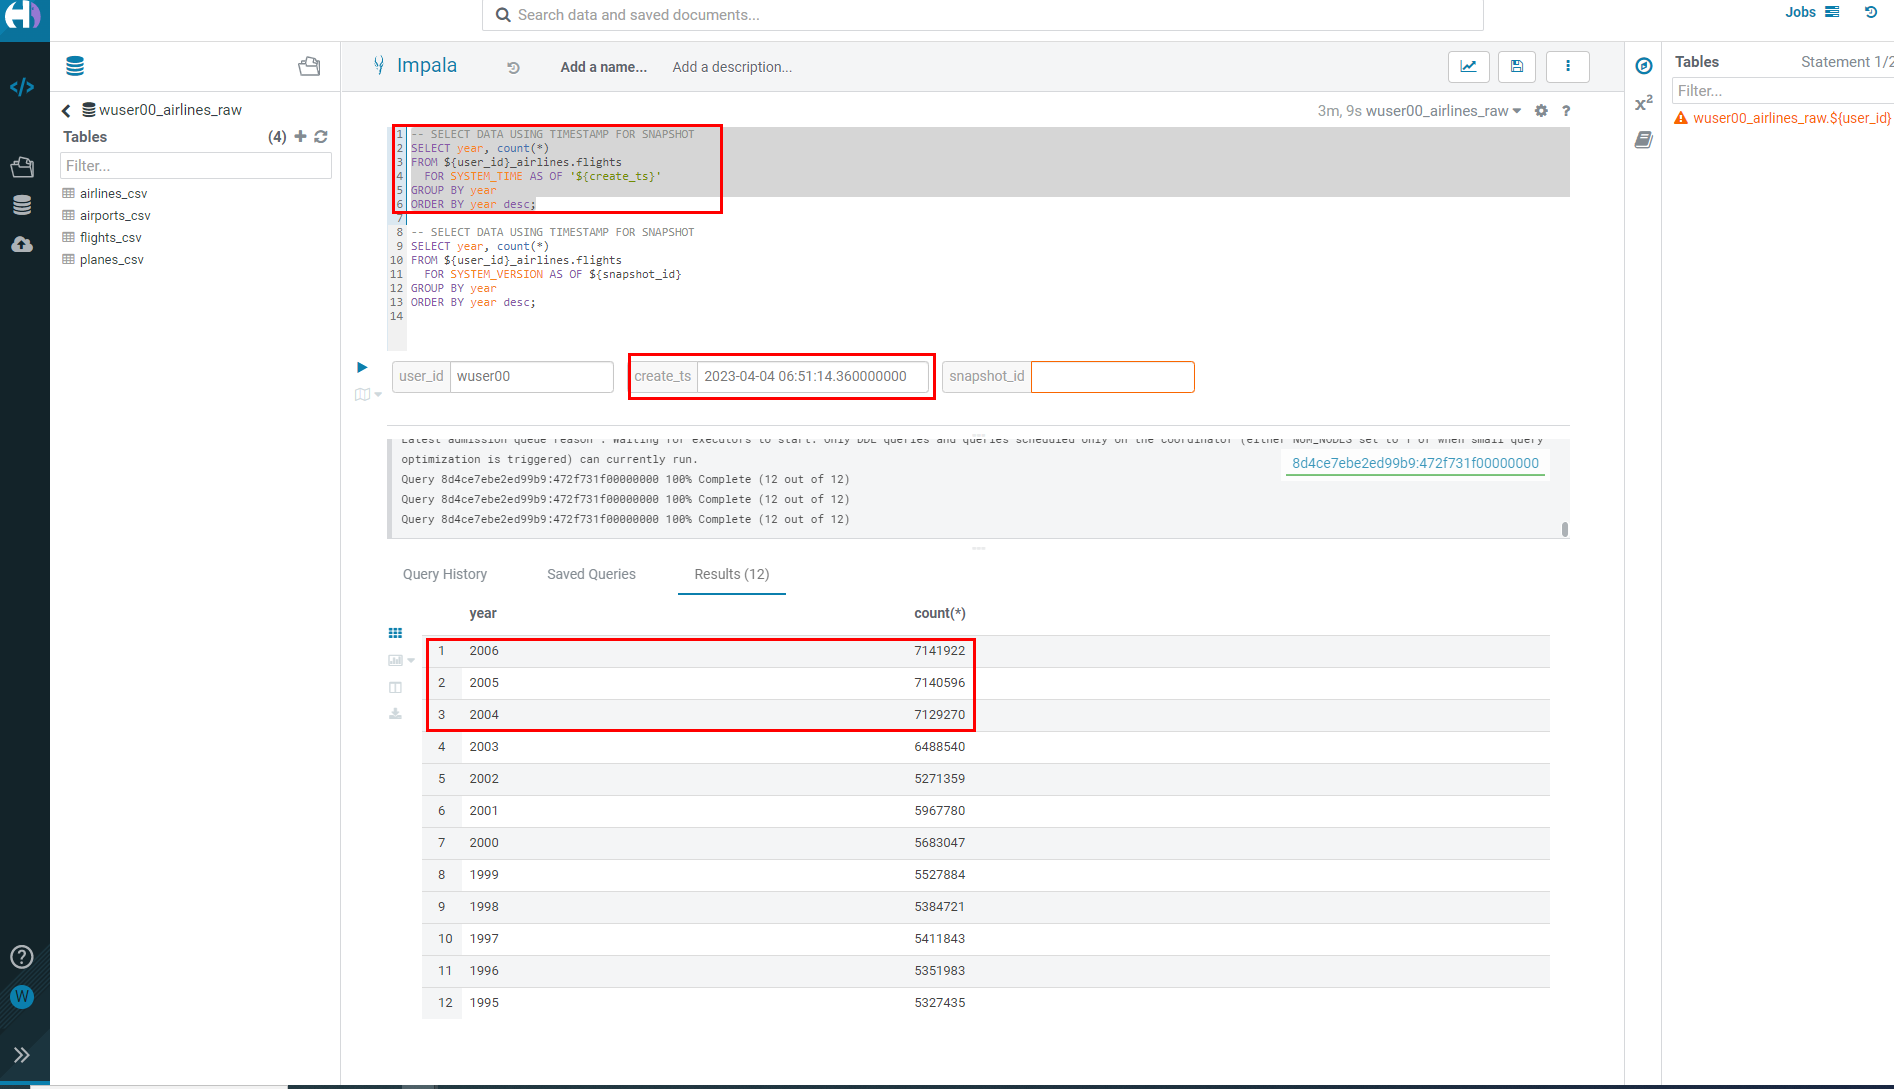Viewport: 1894px width, 1089px height.
Task: Switch to the documents icon in assist panel
Action: (309, 66)
